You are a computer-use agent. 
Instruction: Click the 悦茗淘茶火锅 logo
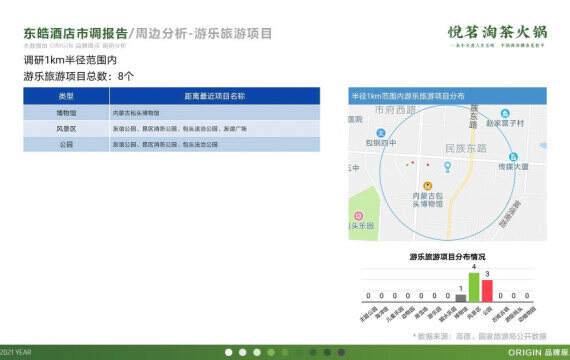pyautogui.click(x=497, y=35)
